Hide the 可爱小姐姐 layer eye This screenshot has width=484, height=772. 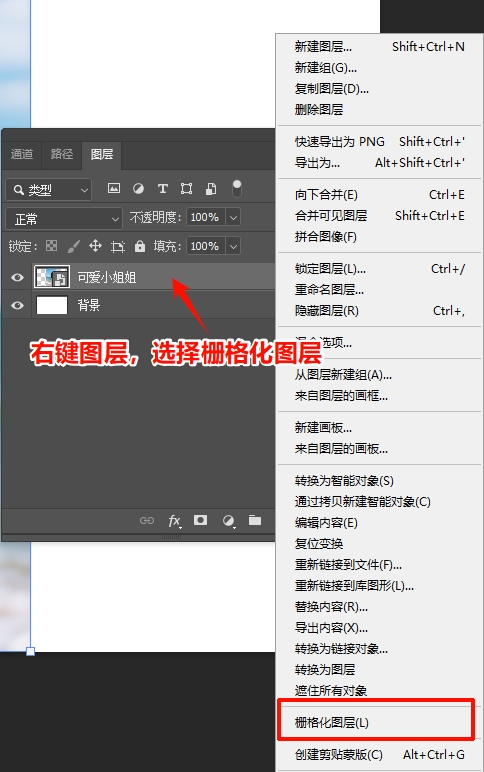[x=17, y=277]
